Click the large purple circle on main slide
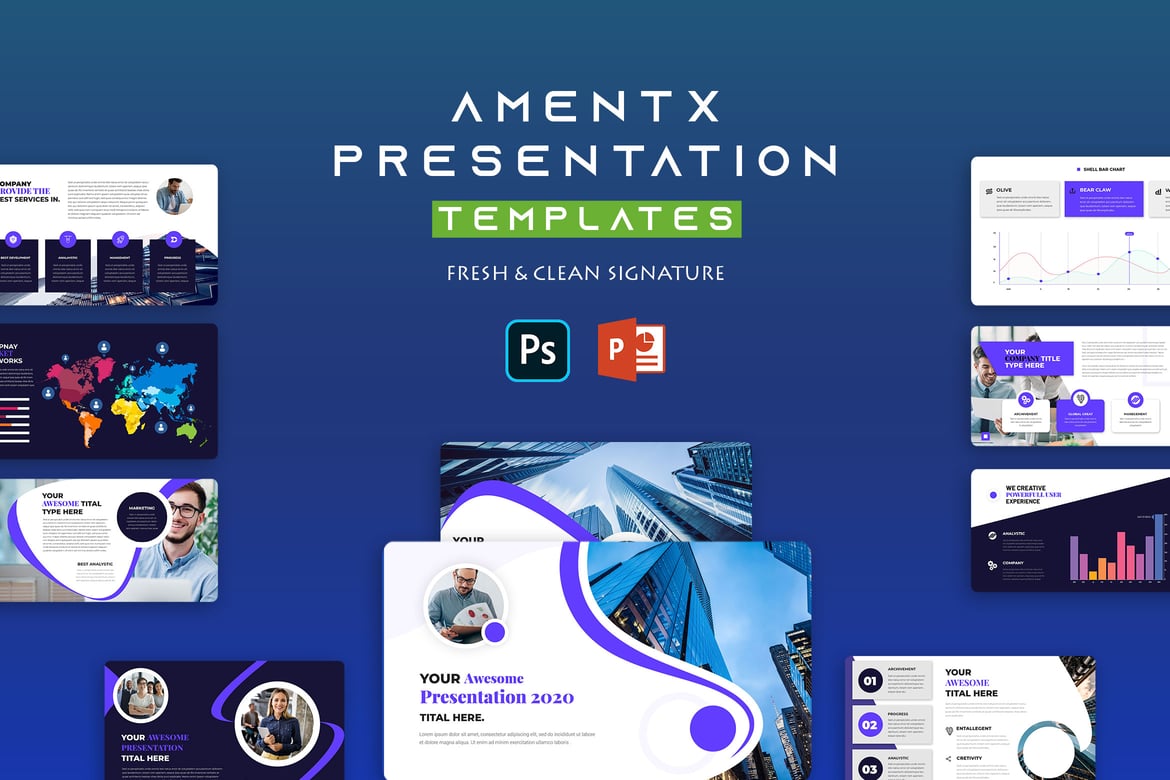This screenshot has width=1170, height=780. pyautogui.click(x=713, y=728)
